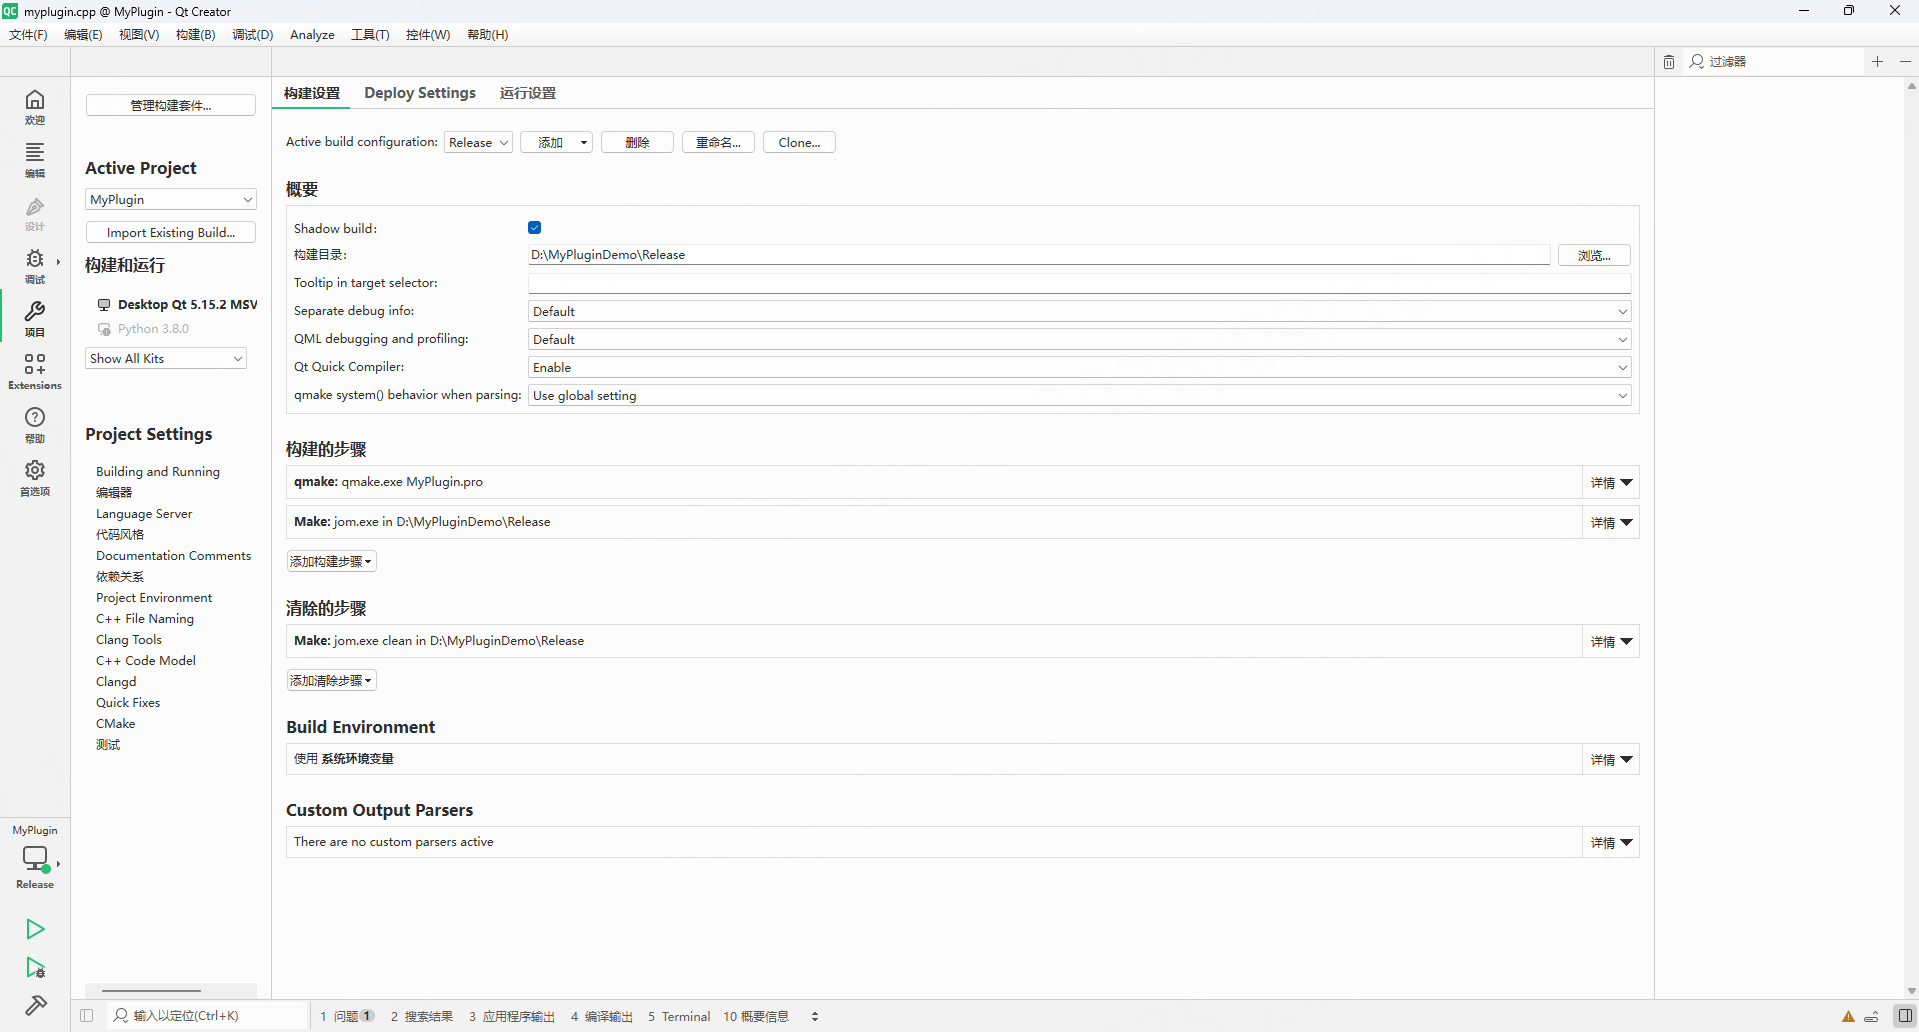Click the Clone configuration button

[x=799, y=143]
